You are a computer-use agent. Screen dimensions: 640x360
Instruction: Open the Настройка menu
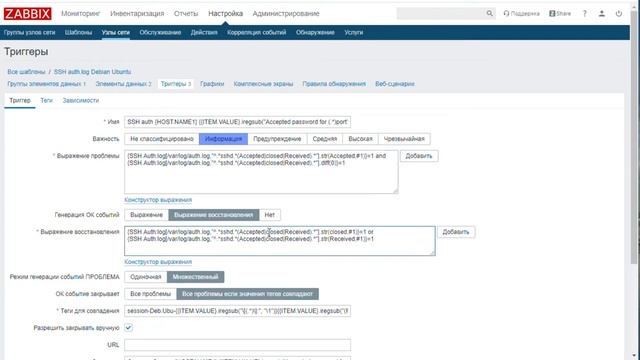pos(225,13)
